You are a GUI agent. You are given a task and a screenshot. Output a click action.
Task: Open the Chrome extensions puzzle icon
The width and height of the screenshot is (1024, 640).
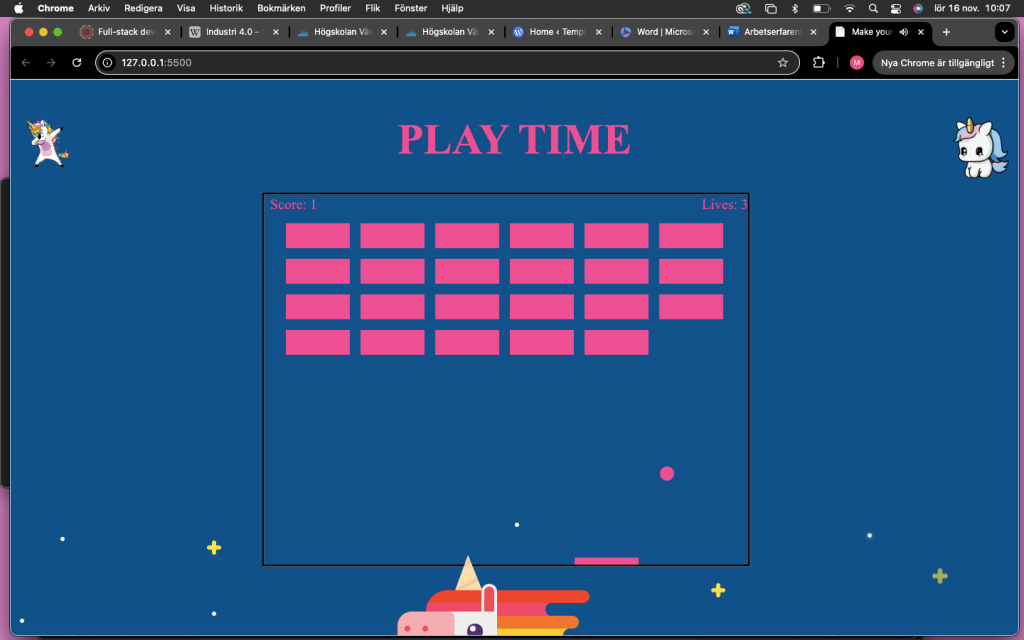(x=819, y=63)
